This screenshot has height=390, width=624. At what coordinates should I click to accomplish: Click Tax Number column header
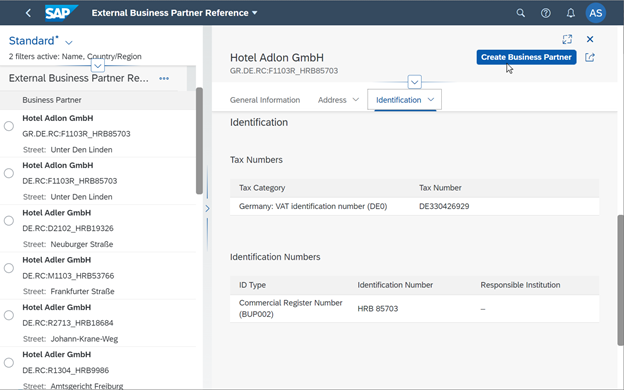coord(440,188)
